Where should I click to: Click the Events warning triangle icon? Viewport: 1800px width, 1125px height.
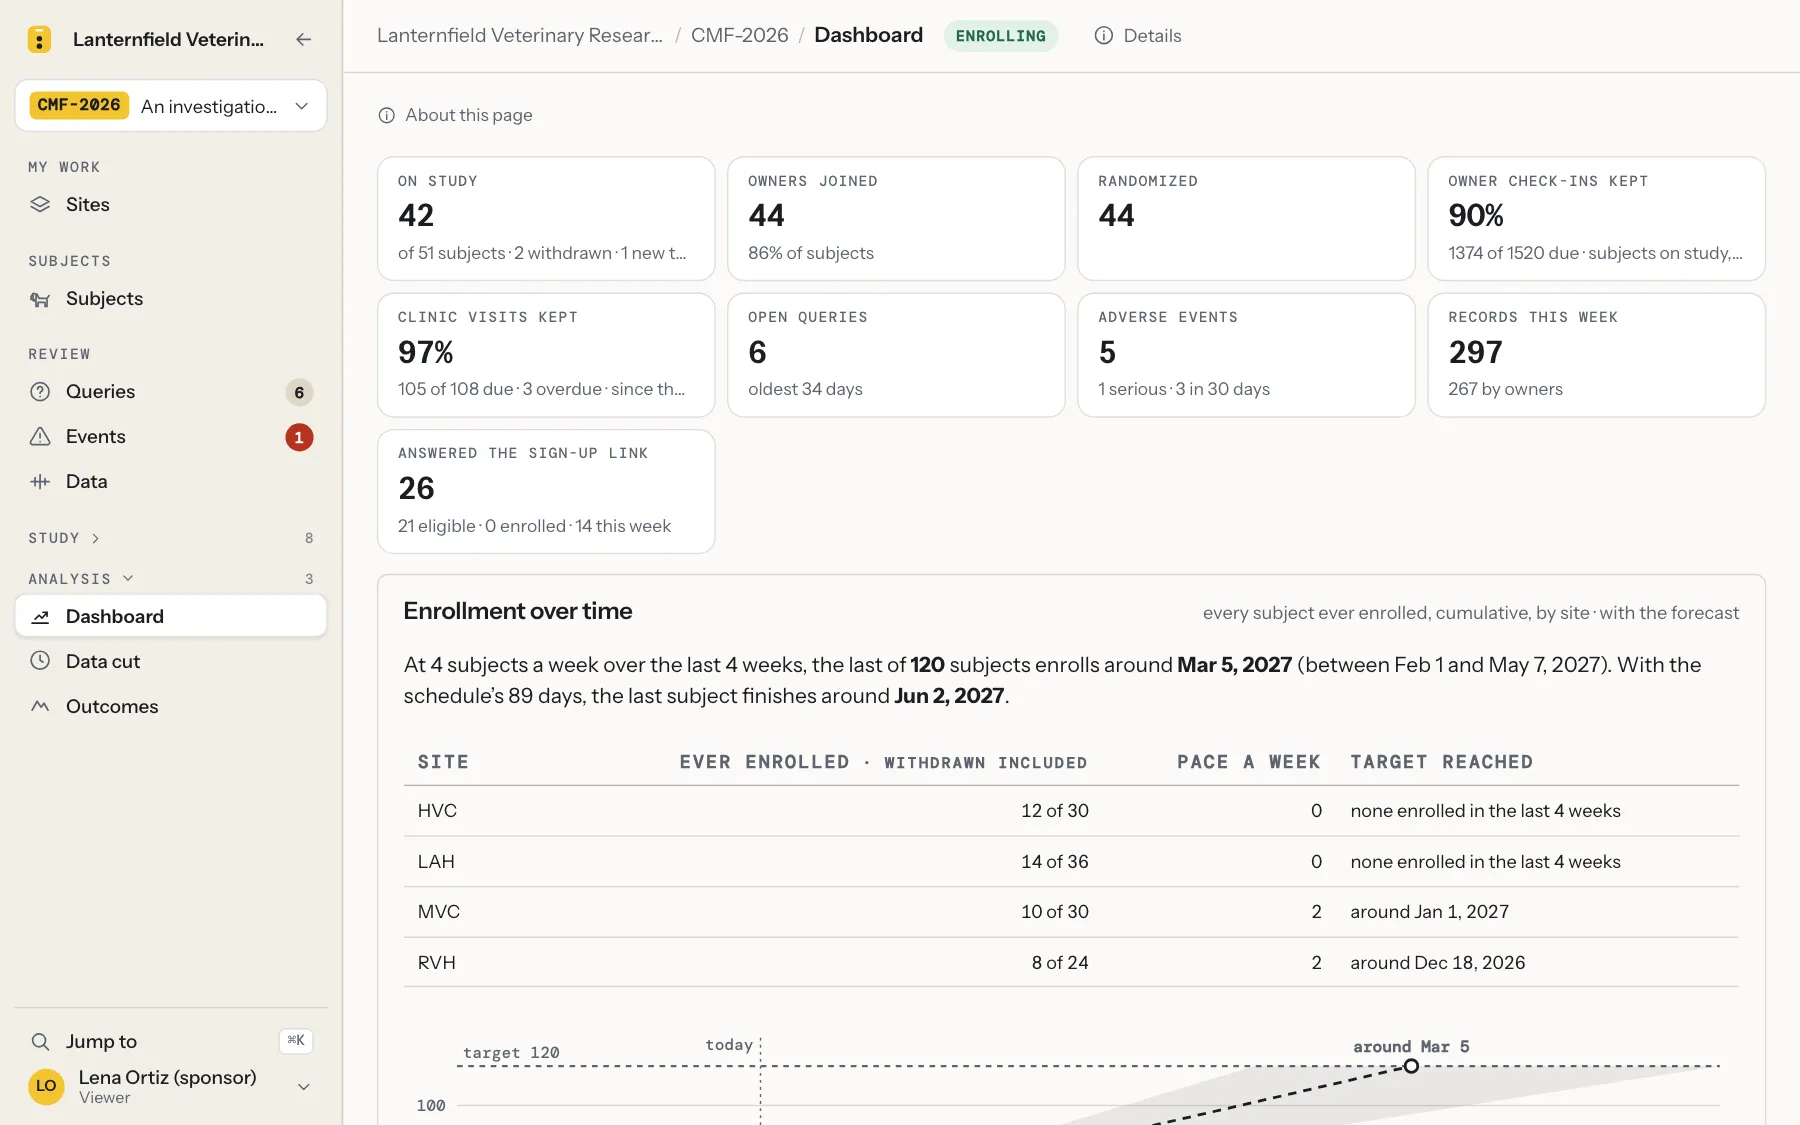(40, 437)
